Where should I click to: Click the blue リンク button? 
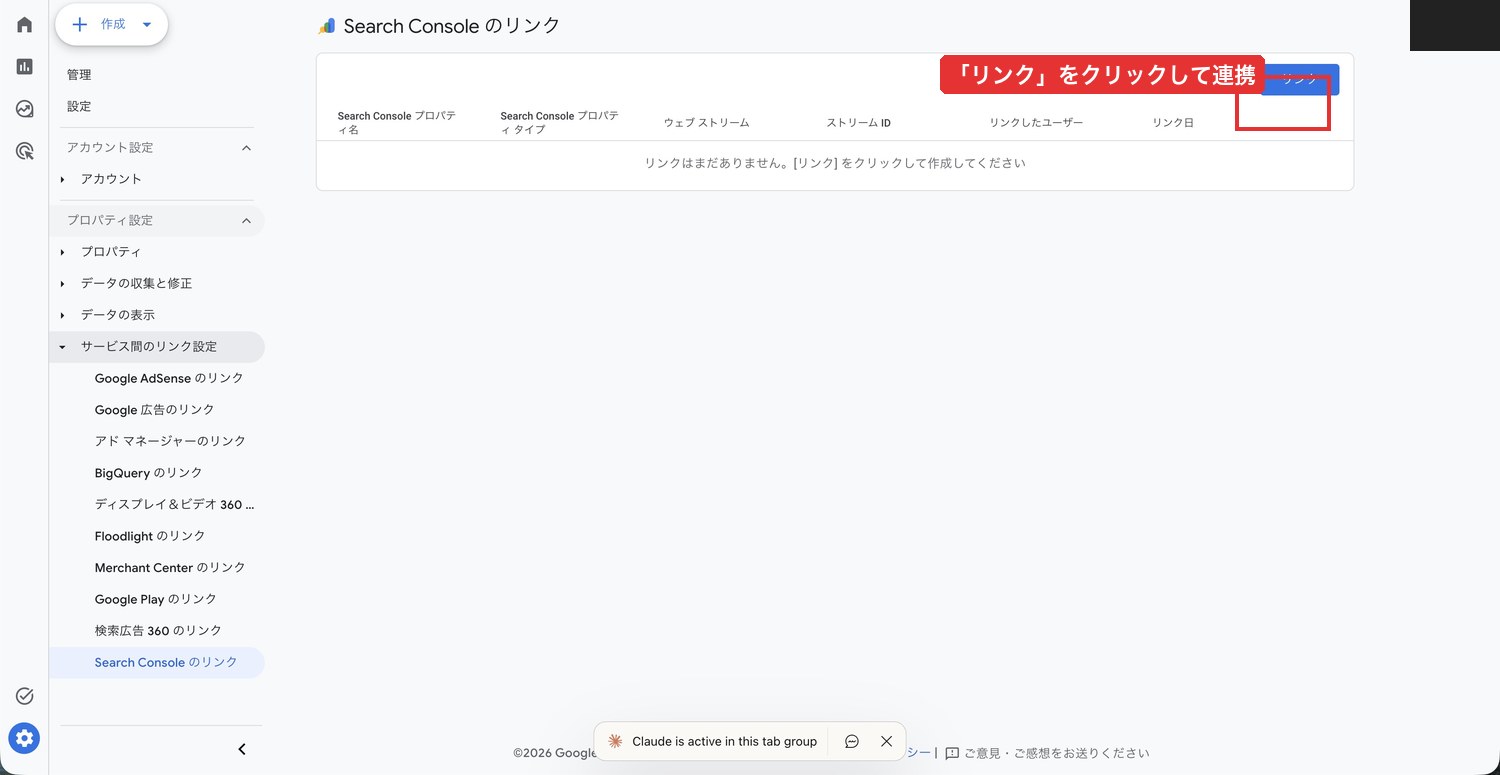1300,80
